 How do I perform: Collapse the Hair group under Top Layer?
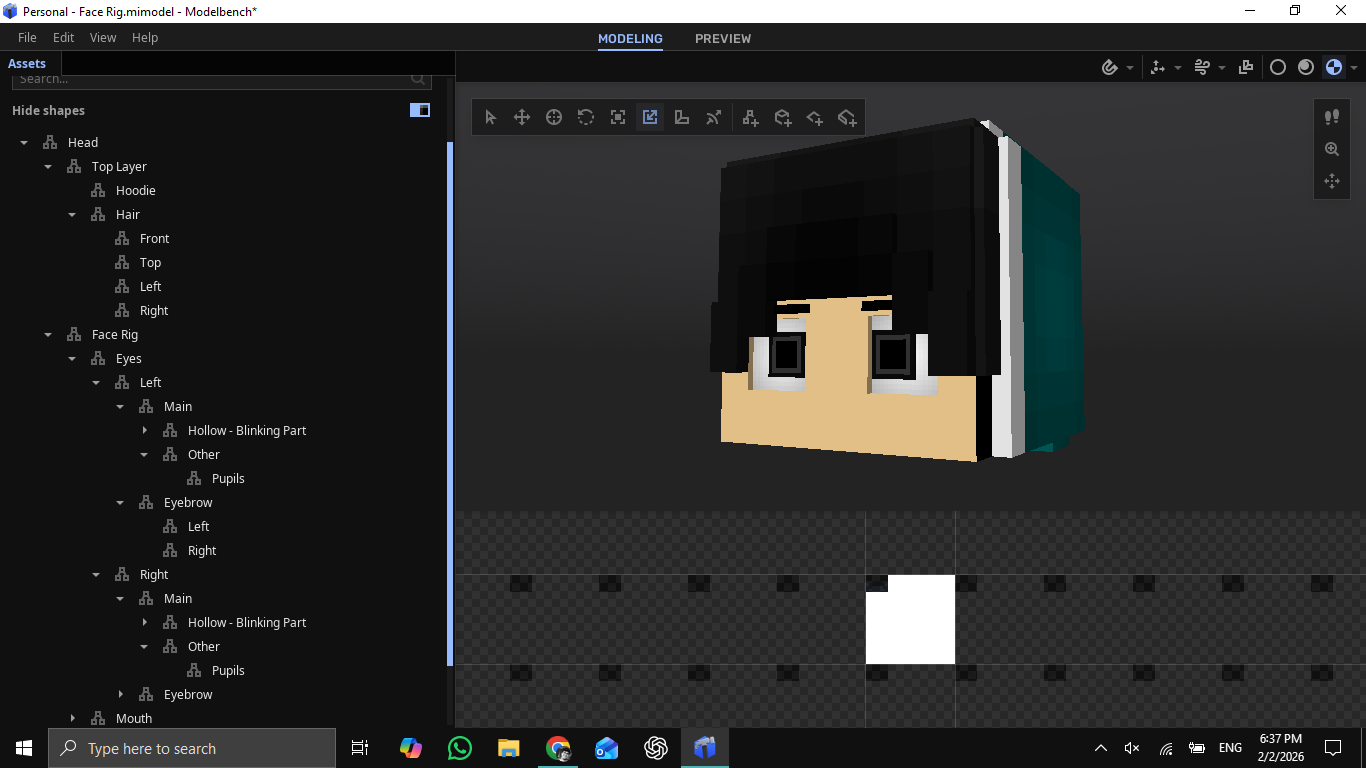71,214
